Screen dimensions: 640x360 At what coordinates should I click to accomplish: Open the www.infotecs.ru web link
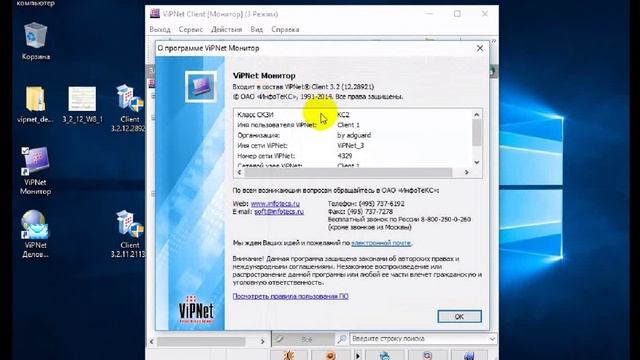(x=275, y=203)
